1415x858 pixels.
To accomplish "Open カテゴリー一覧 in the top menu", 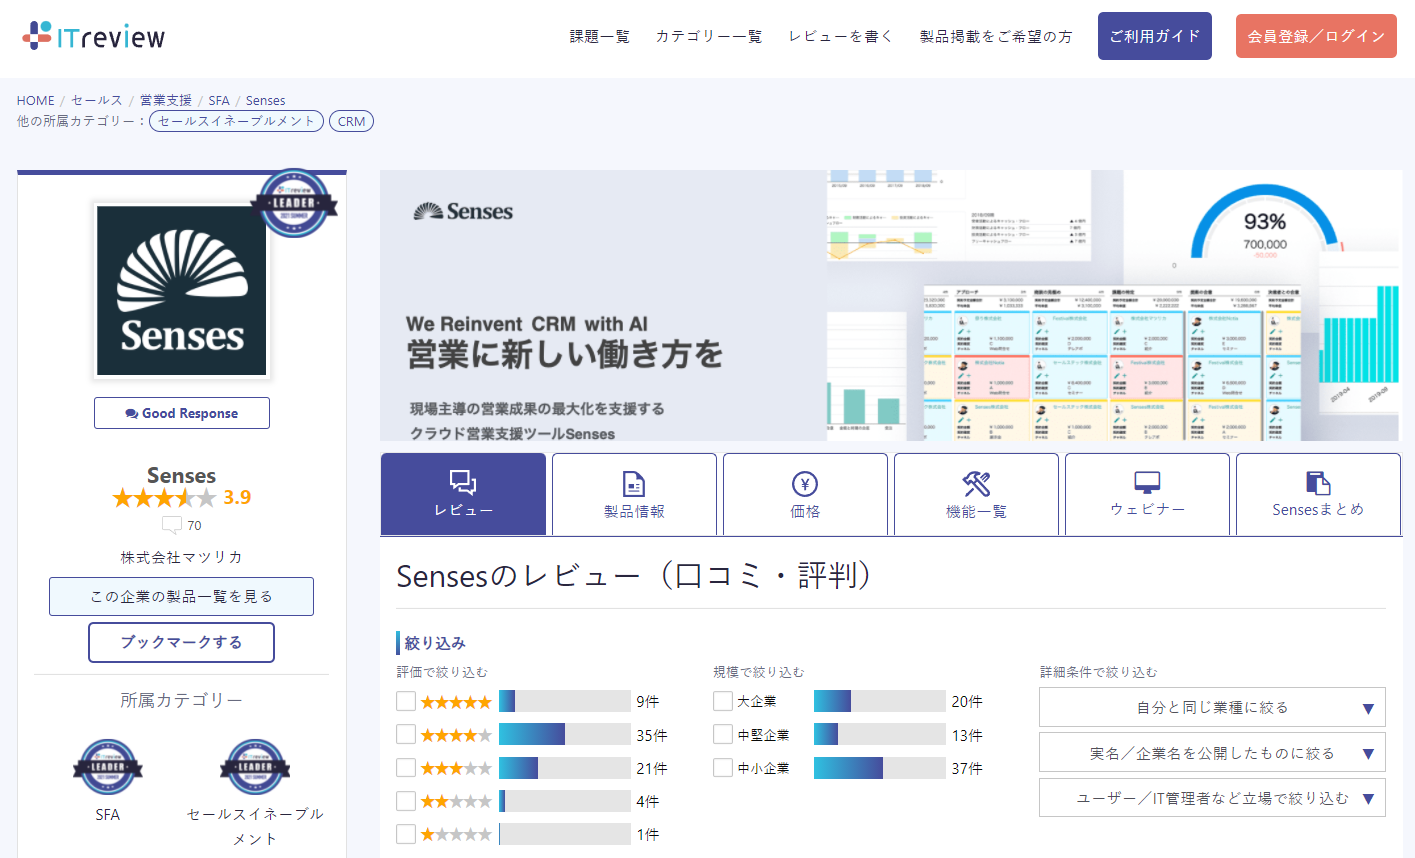I will [x=709, y=36].
